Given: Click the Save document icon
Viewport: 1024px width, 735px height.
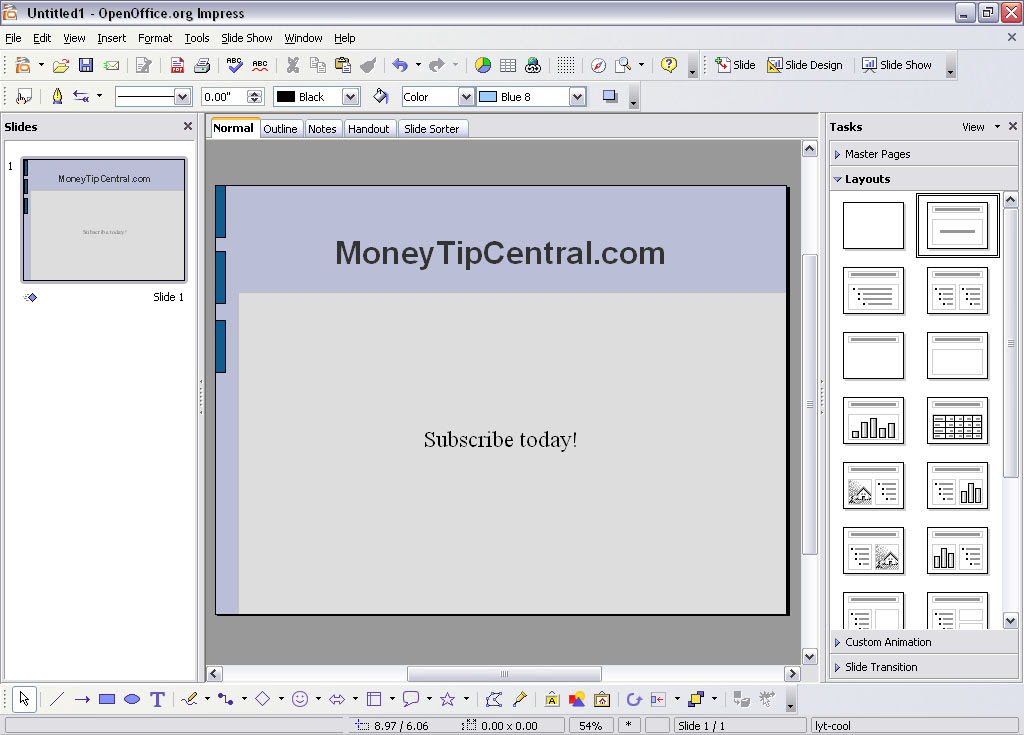Looking at the screenshot, I should (x=86, y=65).
